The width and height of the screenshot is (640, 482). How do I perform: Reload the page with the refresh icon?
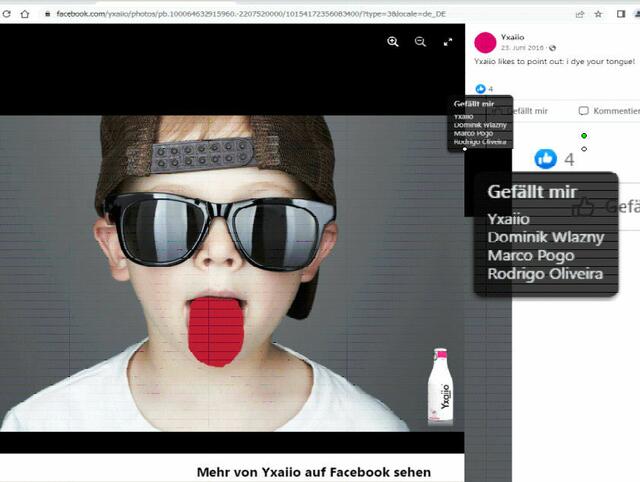tap(6, 14)
